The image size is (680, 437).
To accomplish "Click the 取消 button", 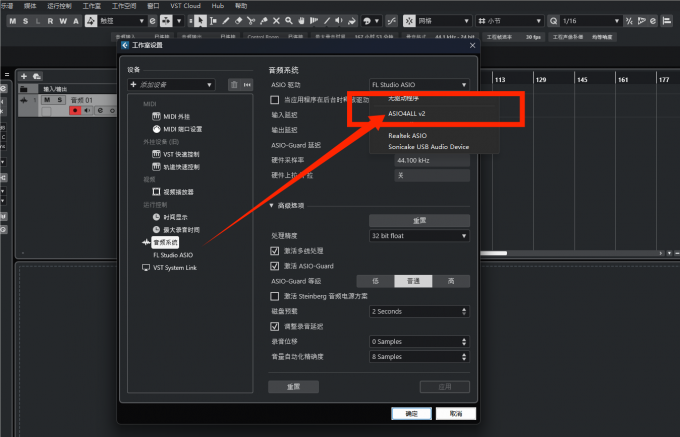I will tap(456, 414).
